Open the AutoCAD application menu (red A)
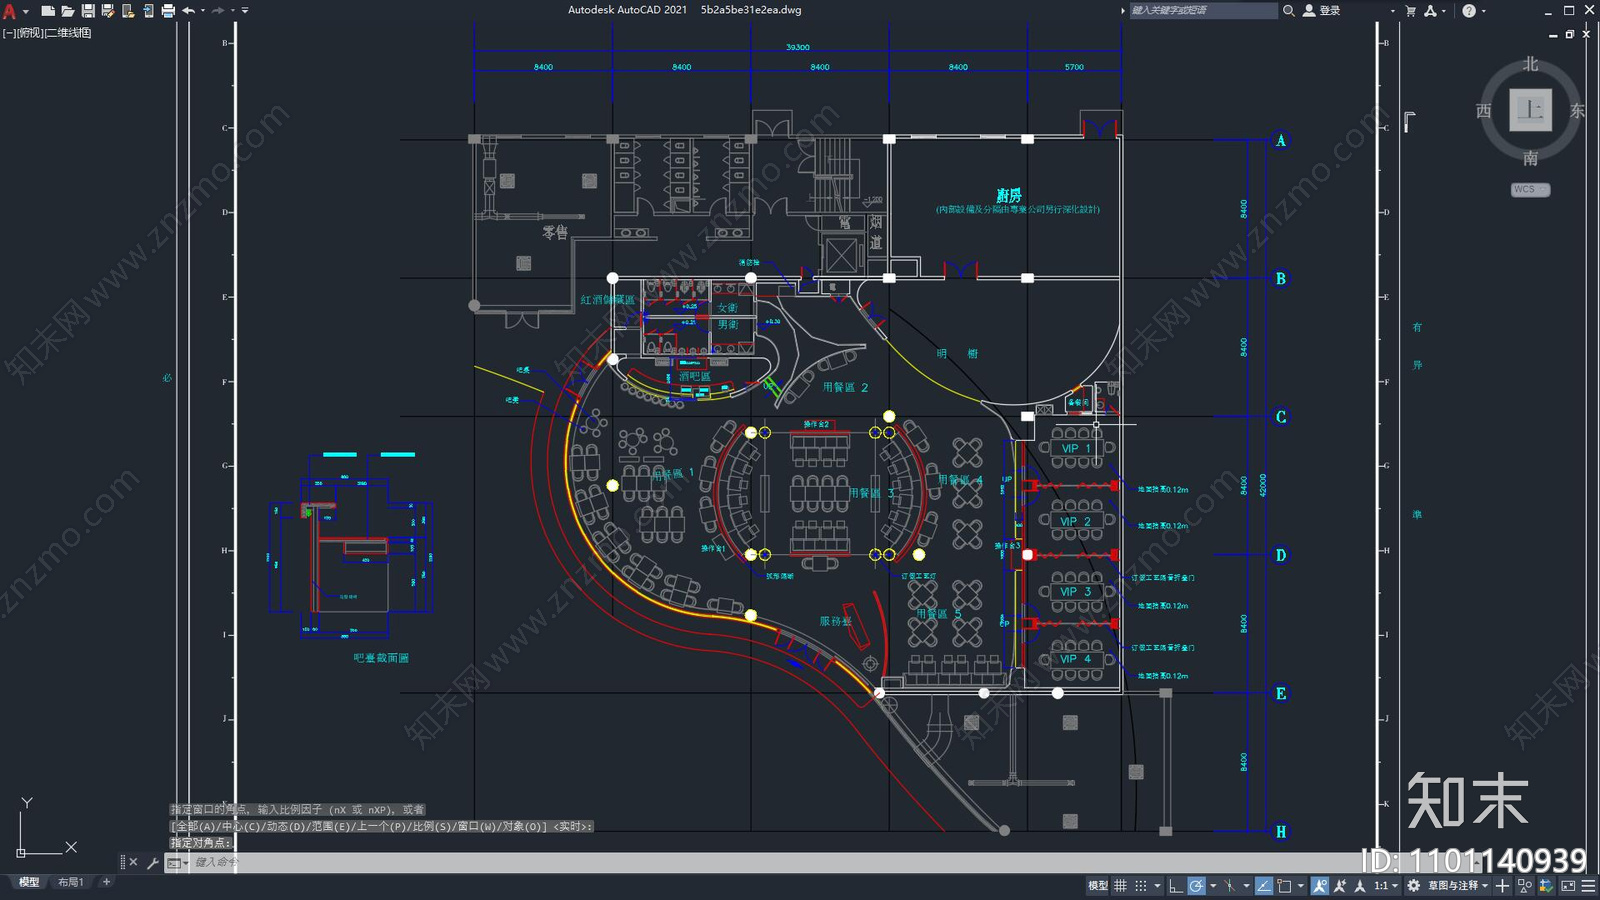 point(9,11)
